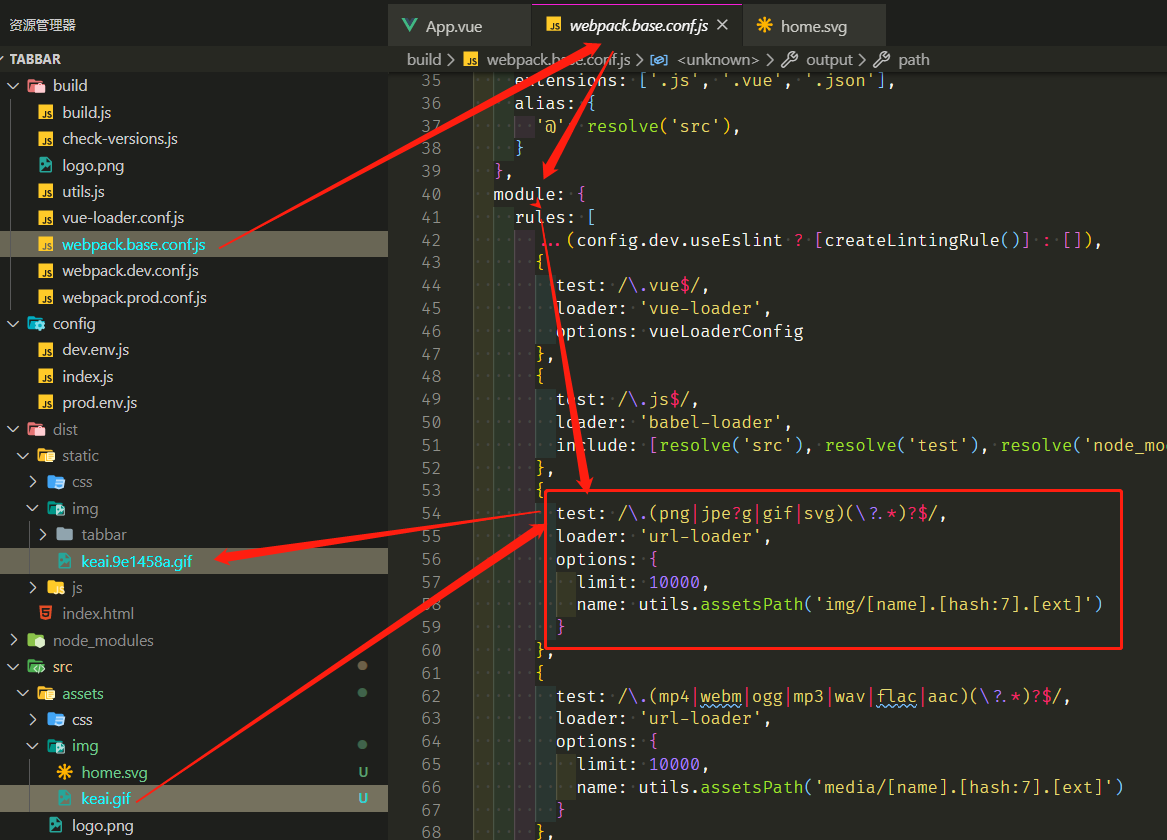
Task: Collapse the dist folder
Action: pos(13,429)
